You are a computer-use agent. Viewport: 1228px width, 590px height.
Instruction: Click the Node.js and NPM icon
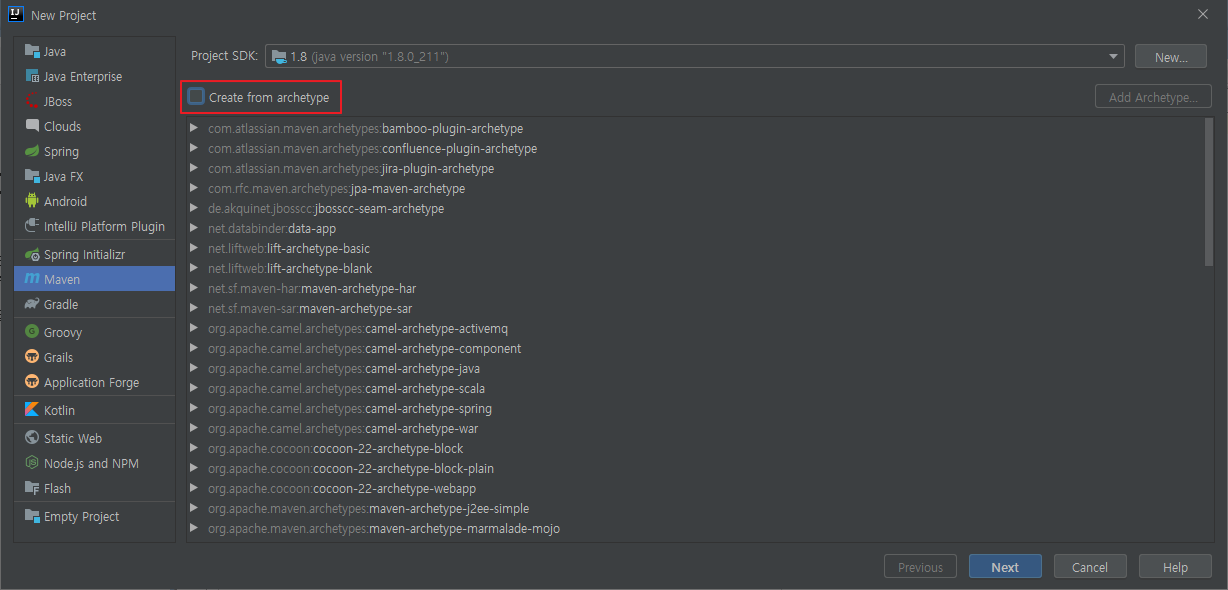(32, 463)
